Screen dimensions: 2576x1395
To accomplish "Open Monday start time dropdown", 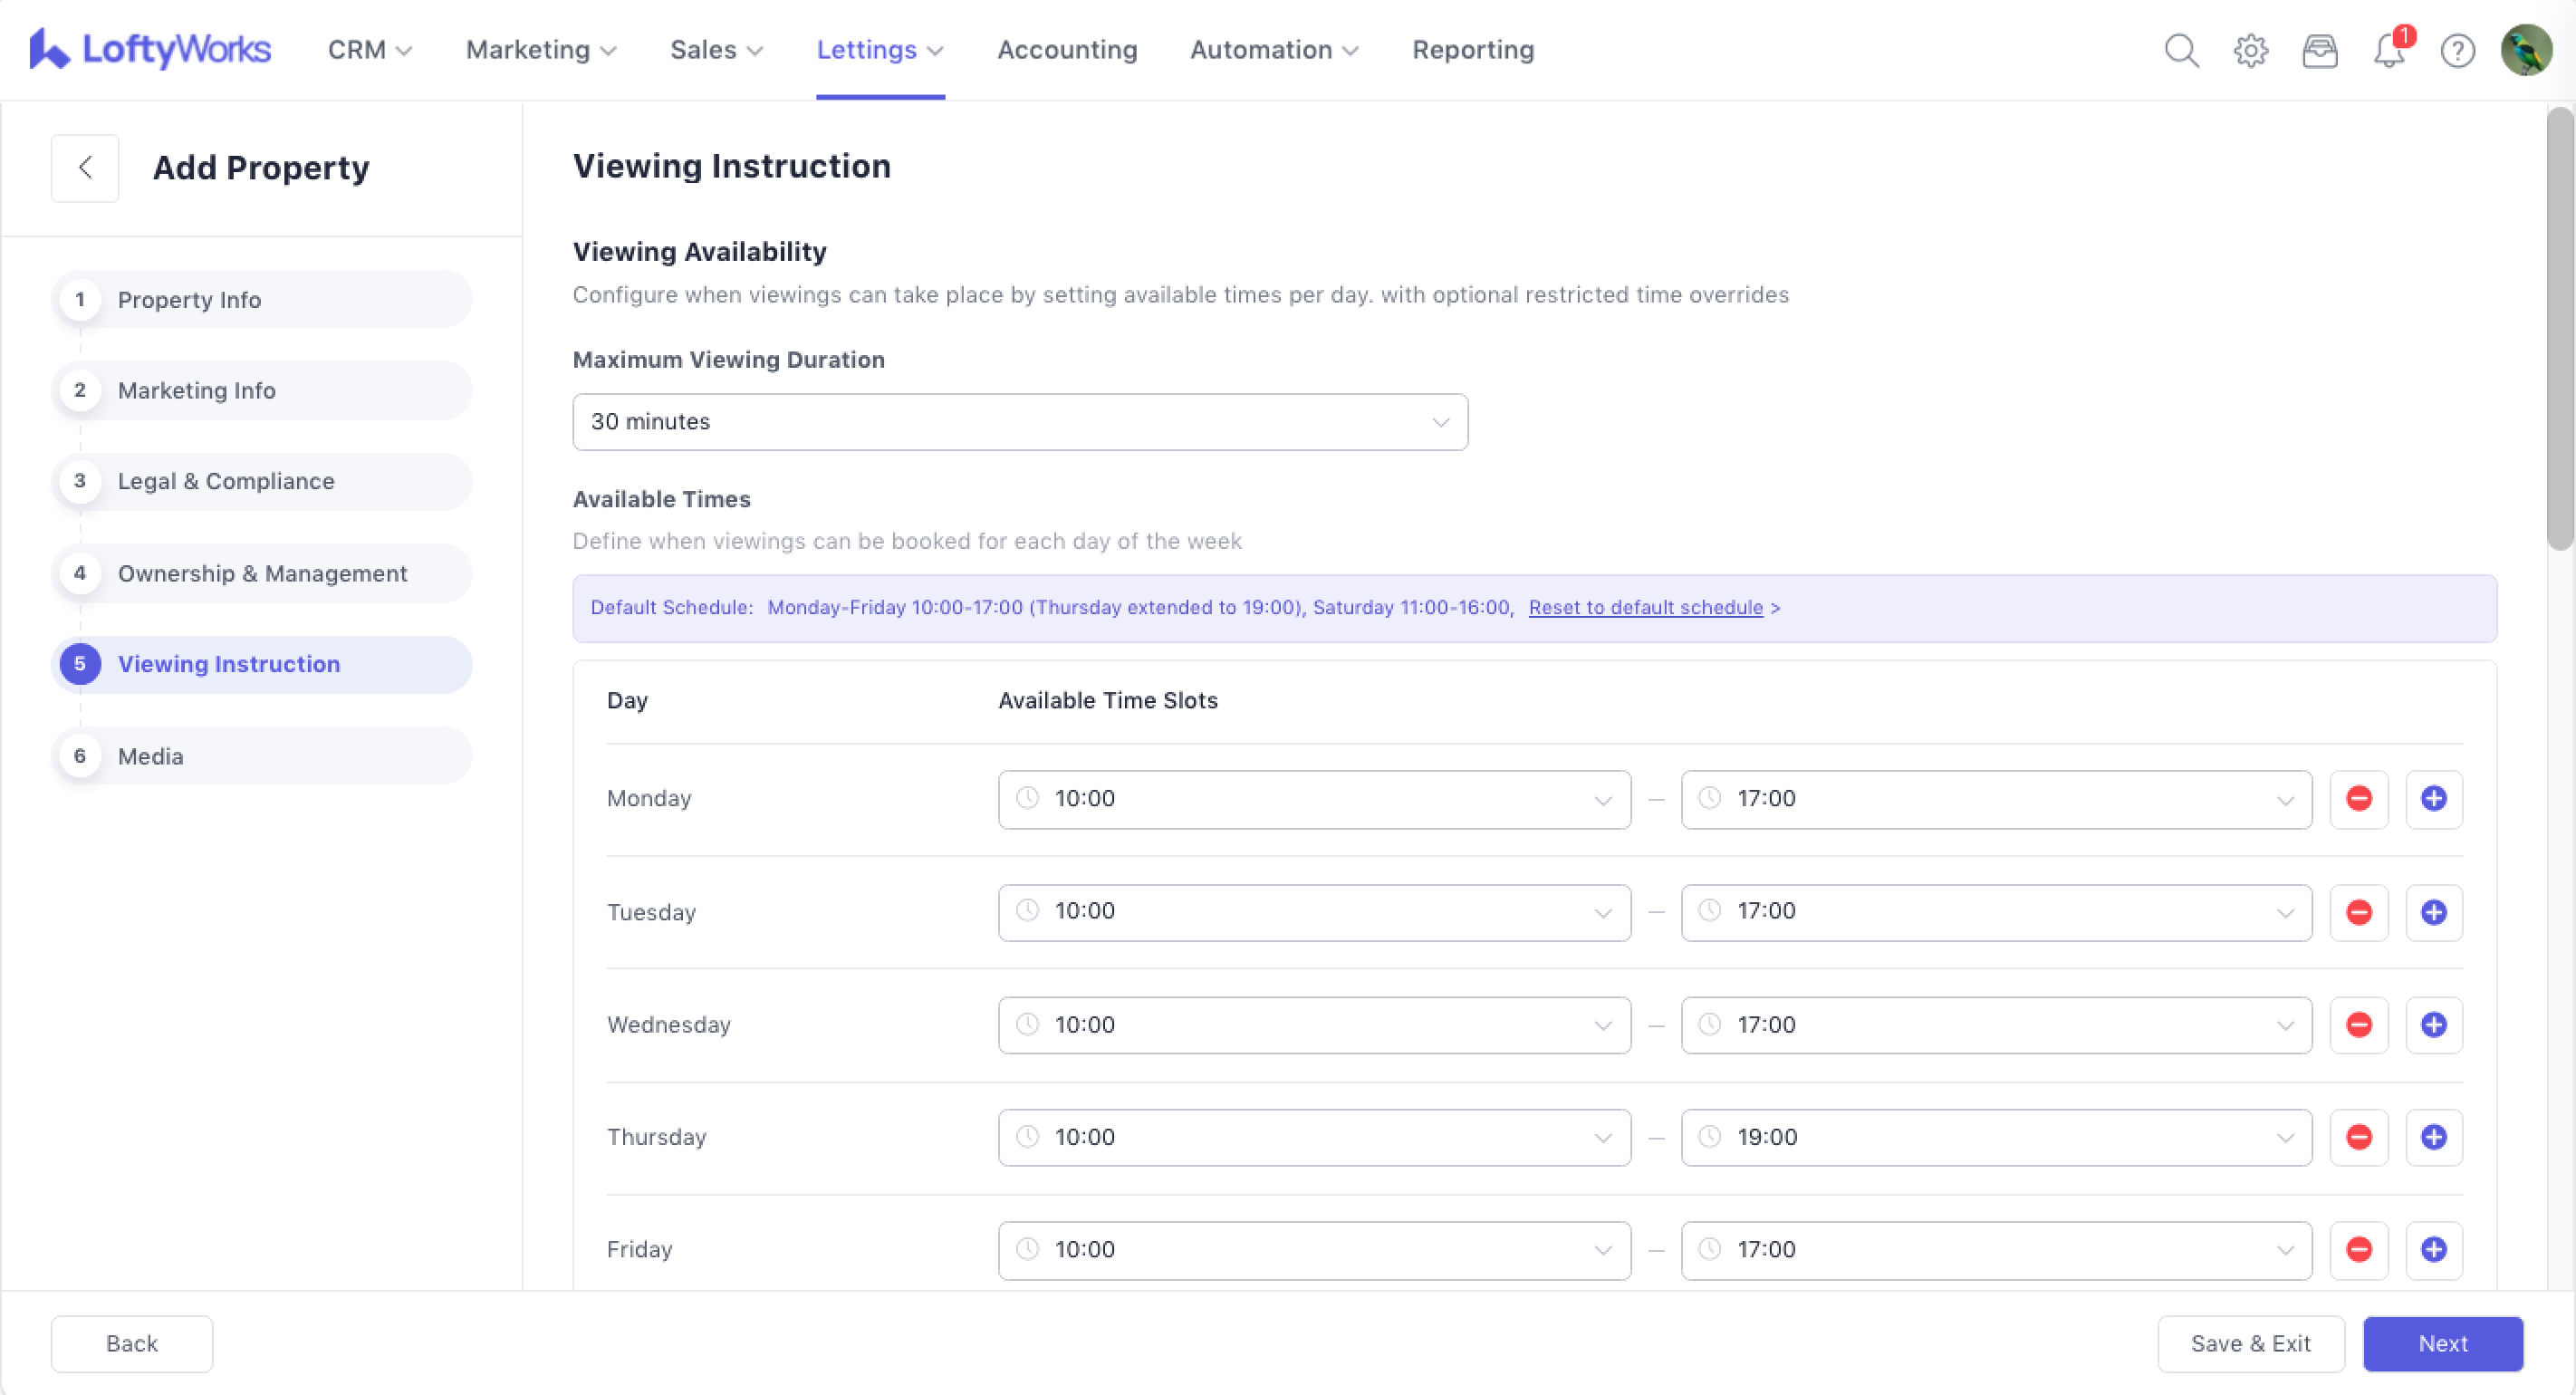I will pyautogui.click(x=1313, y=799).
